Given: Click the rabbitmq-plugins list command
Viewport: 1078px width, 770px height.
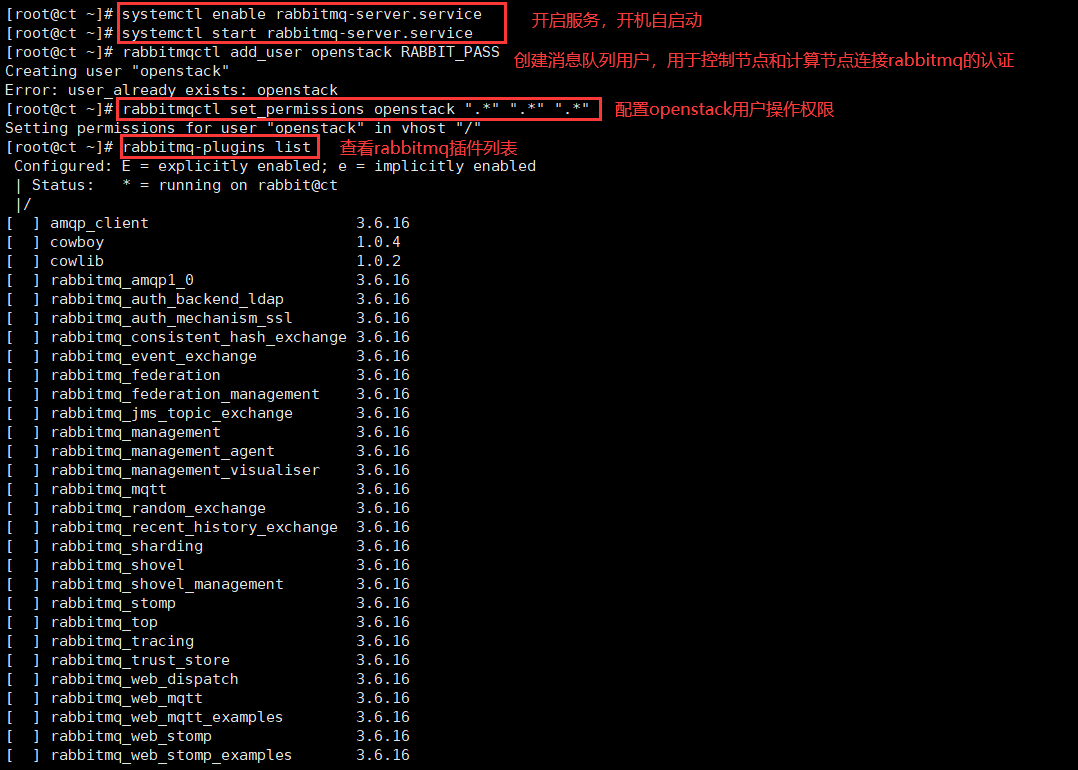Looking at the screenshot, I should 217,147.
